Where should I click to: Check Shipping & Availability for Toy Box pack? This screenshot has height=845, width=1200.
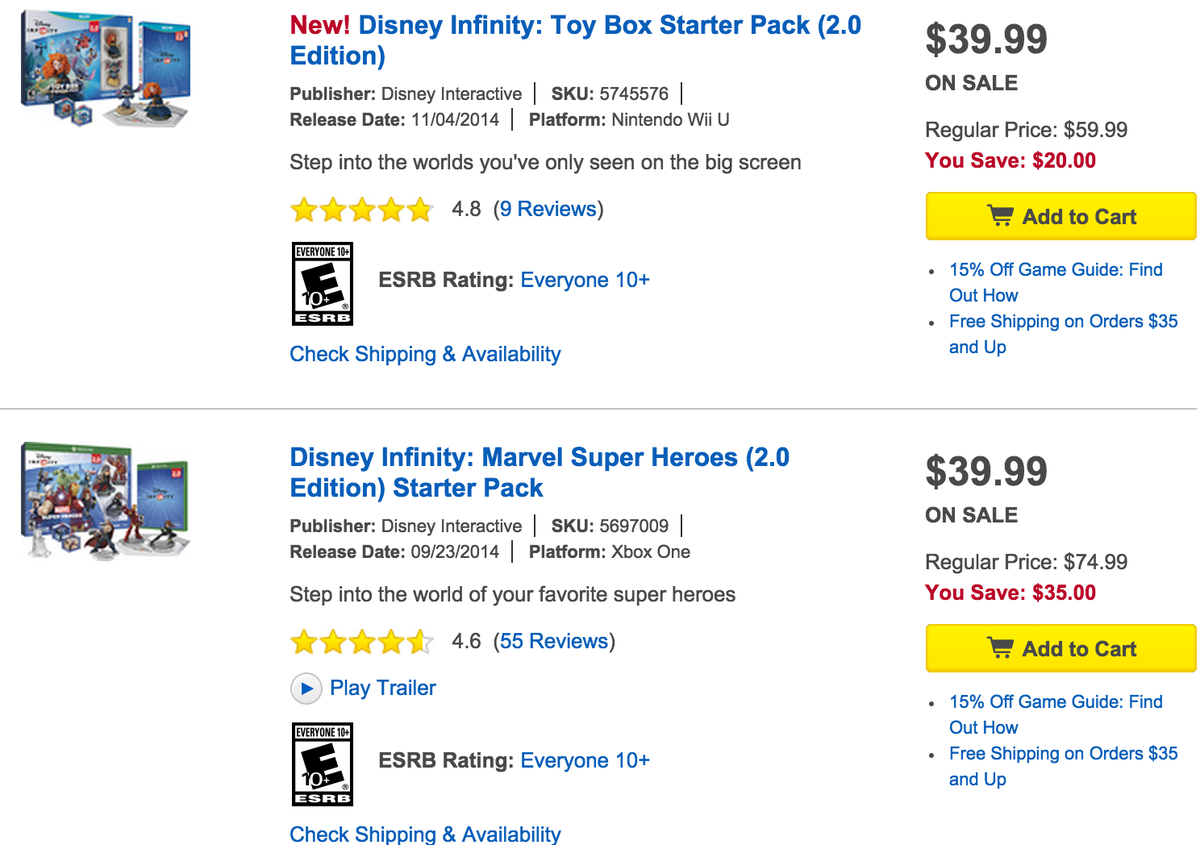coord(425,354)
